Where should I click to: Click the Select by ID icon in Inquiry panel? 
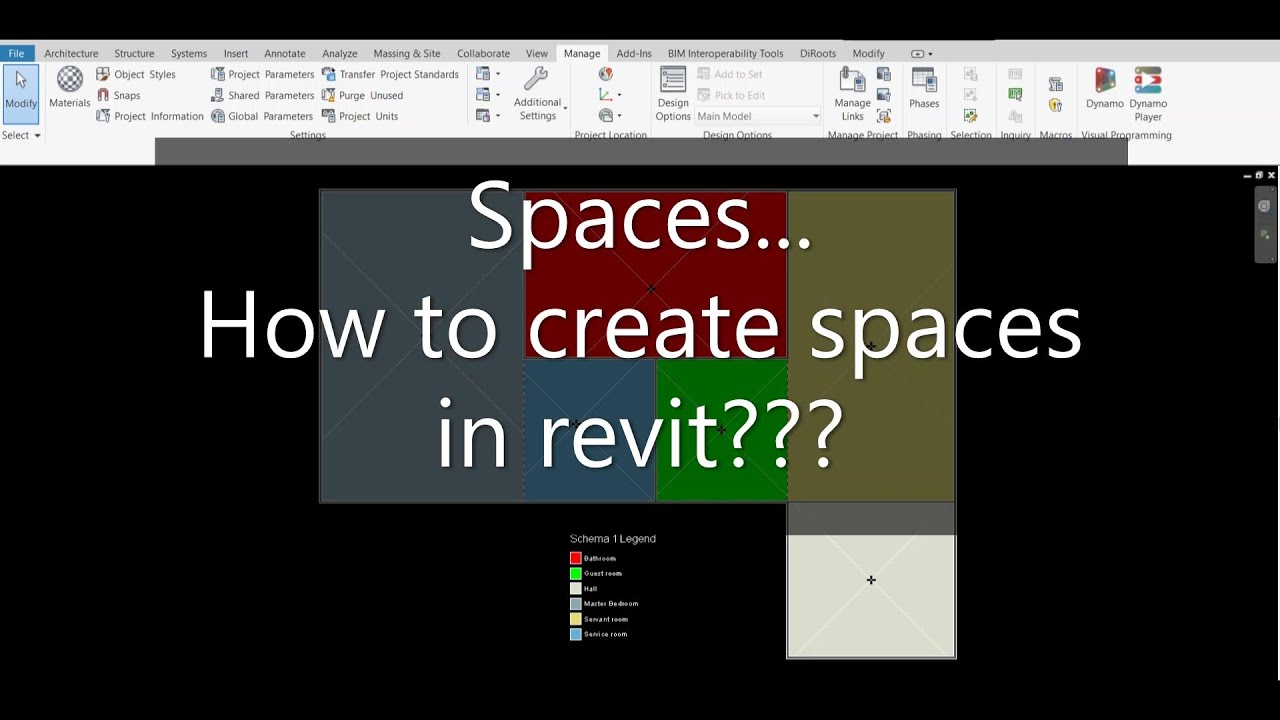[1015, 95]
